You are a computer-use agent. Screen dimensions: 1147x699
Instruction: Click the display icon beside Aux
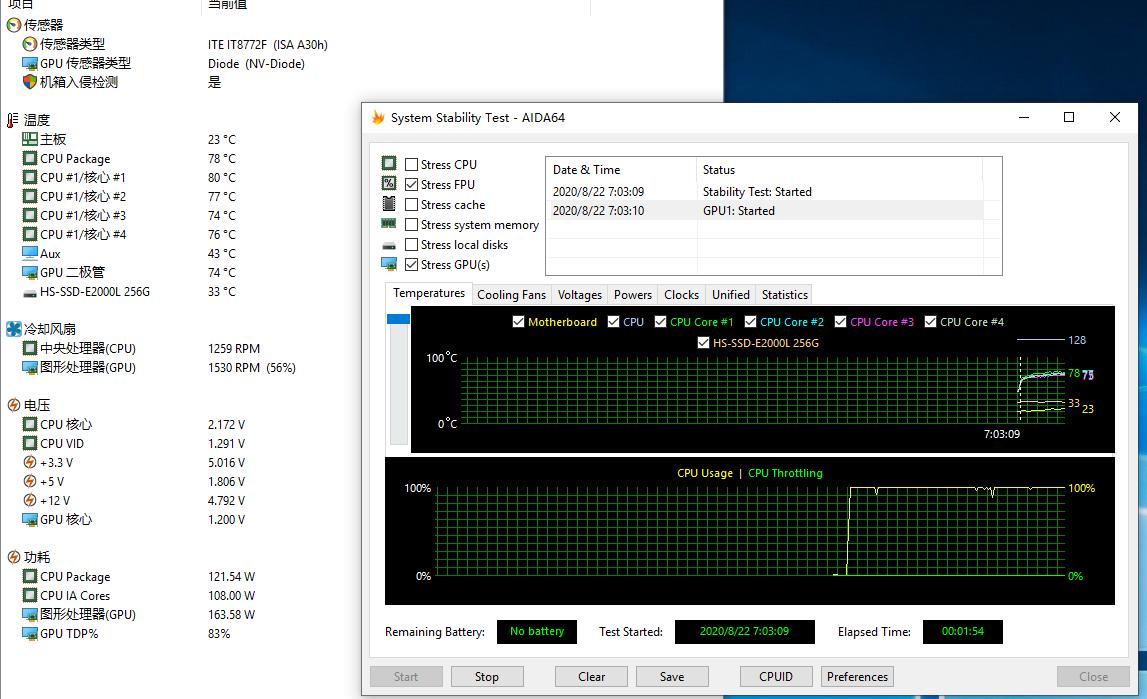coord(29,253)
